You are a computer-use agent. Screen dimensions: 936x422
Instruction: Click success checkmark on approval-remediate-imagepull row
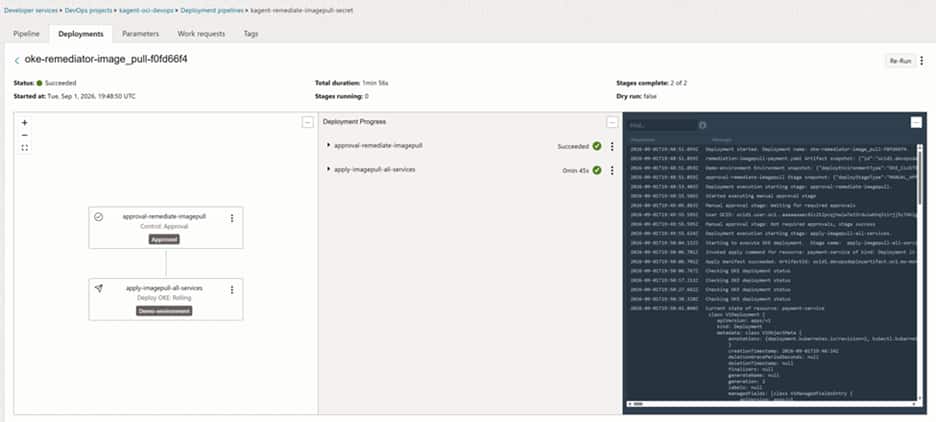point(596,146)
